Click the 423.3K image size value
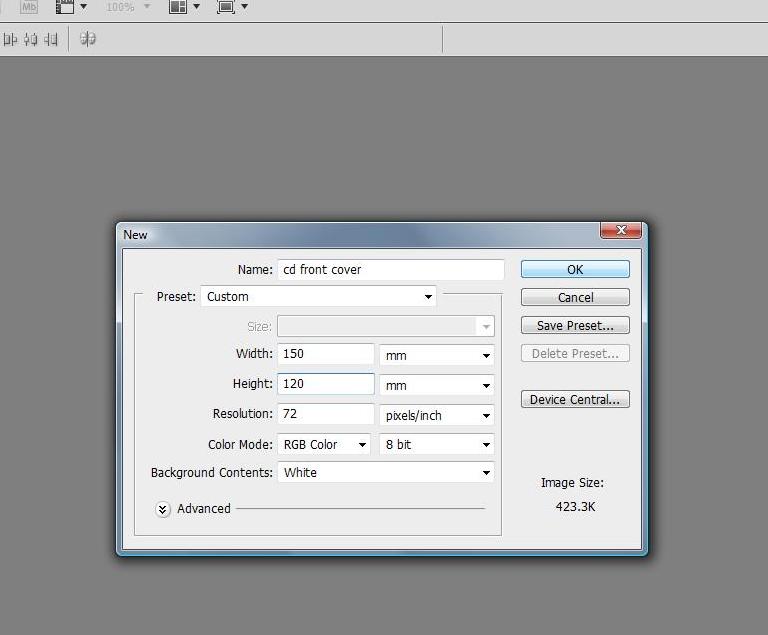This screenshot has height=635, width=768. point(575,506)
